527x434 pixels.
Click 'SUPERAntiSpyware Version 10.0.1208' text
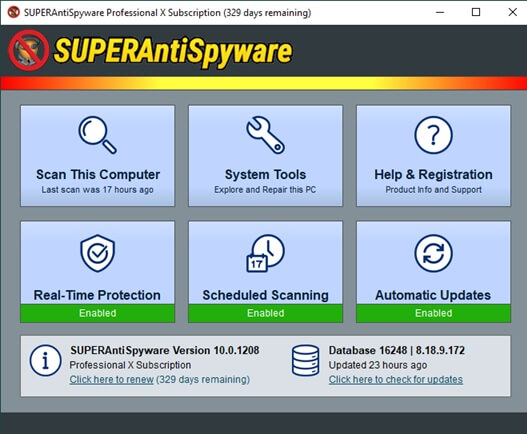pyautogui.click(x=165, y=350)
